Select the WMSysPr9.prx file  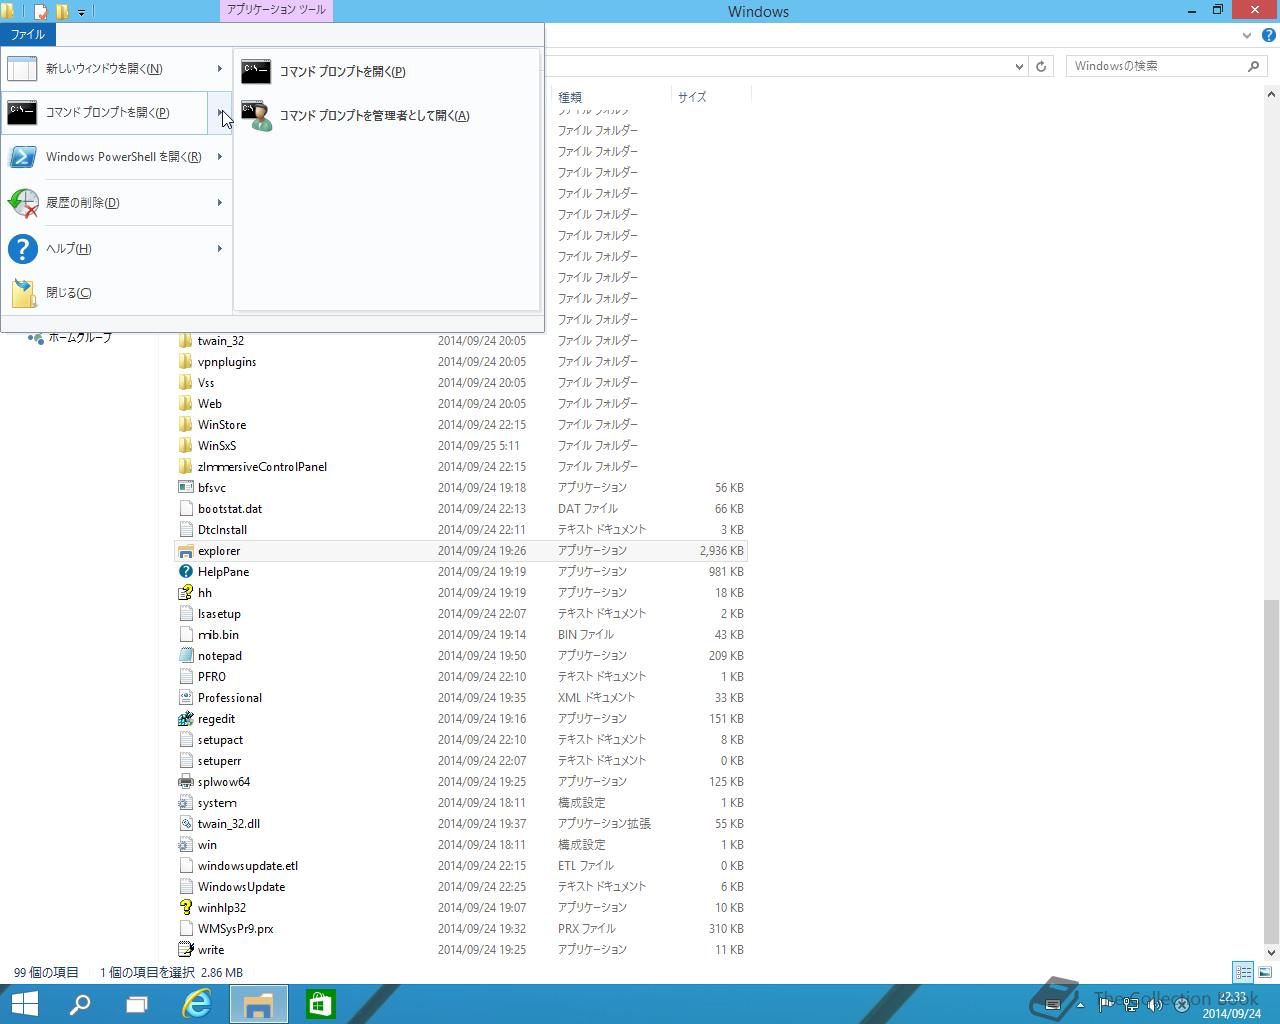(x=236, y=929)
